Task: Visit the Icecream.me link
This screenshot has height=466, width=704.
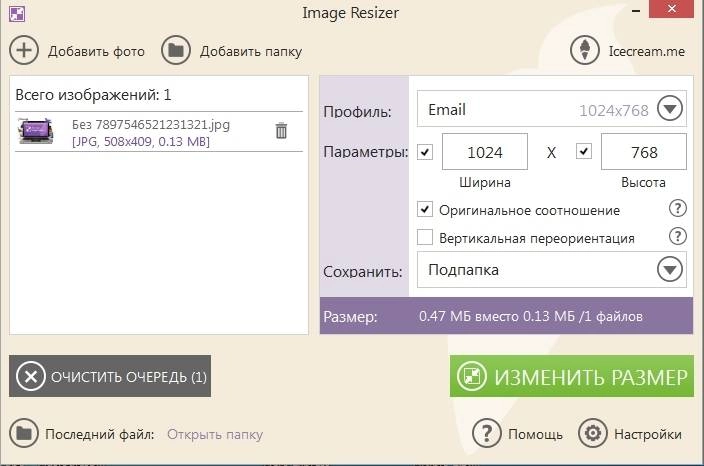Action: click(647, 51)
